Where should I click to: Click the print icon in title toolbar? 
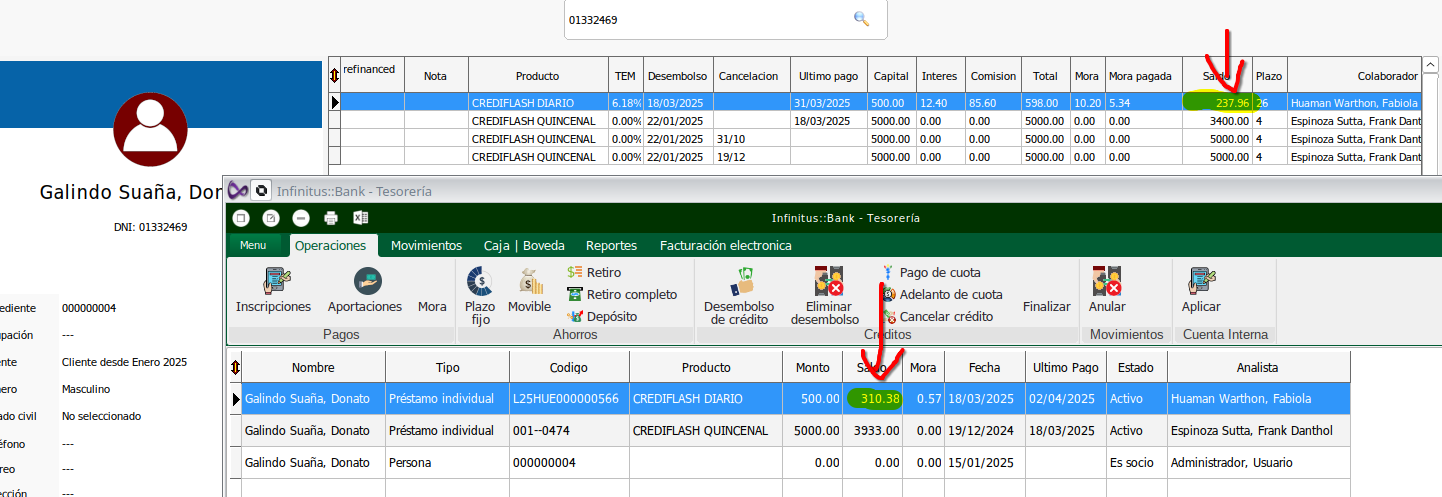click(x=331, y=218)
